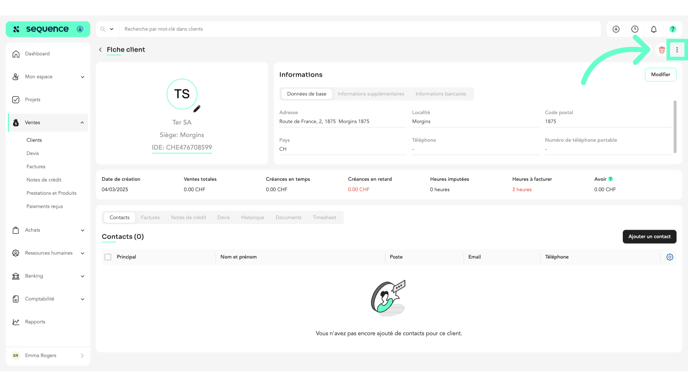Click the Modifier button
Image resolution: width=688 pixels, height=387 pixels.
click(x=660, y=75)
